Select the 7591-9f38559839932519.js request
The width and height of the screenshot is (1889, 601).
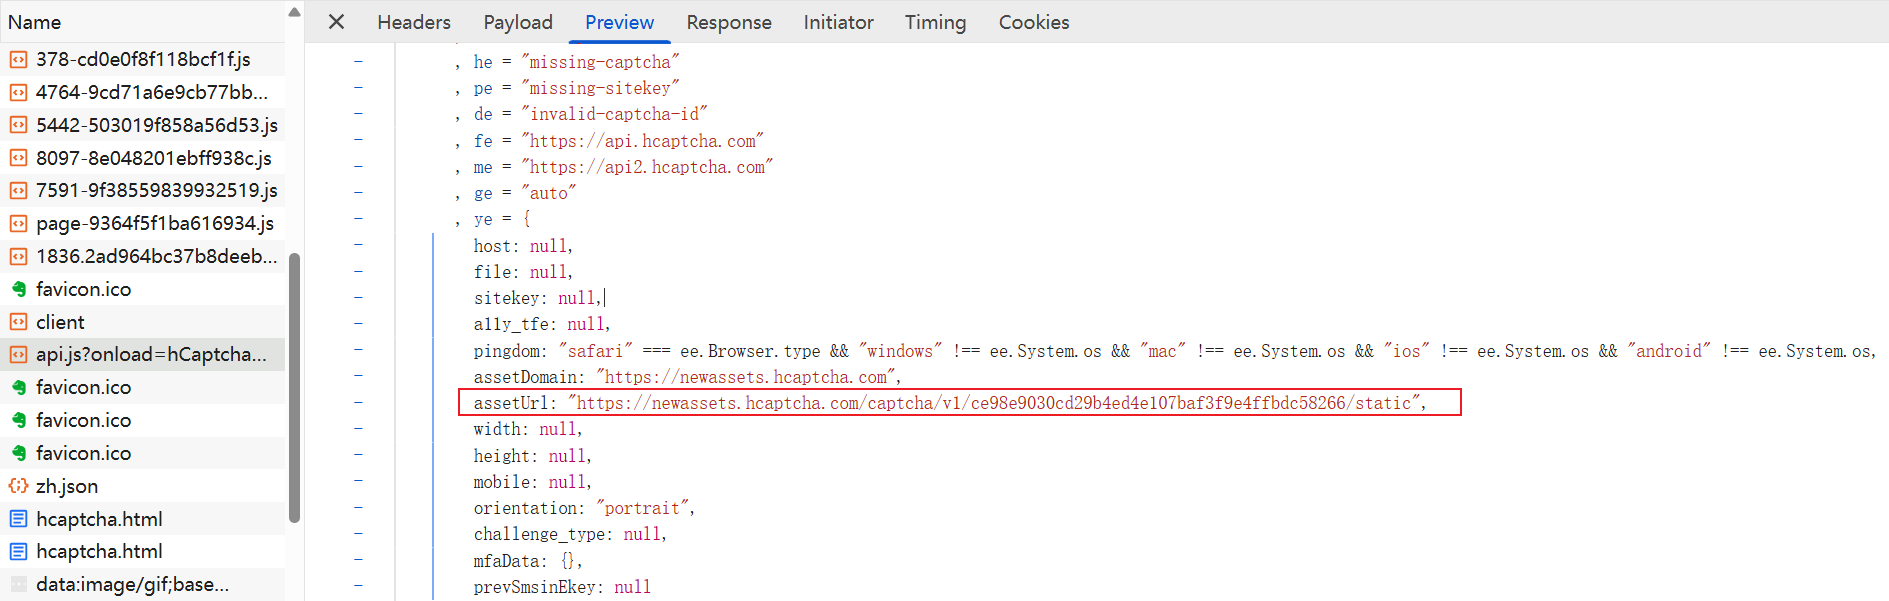[x=156, y=190]
